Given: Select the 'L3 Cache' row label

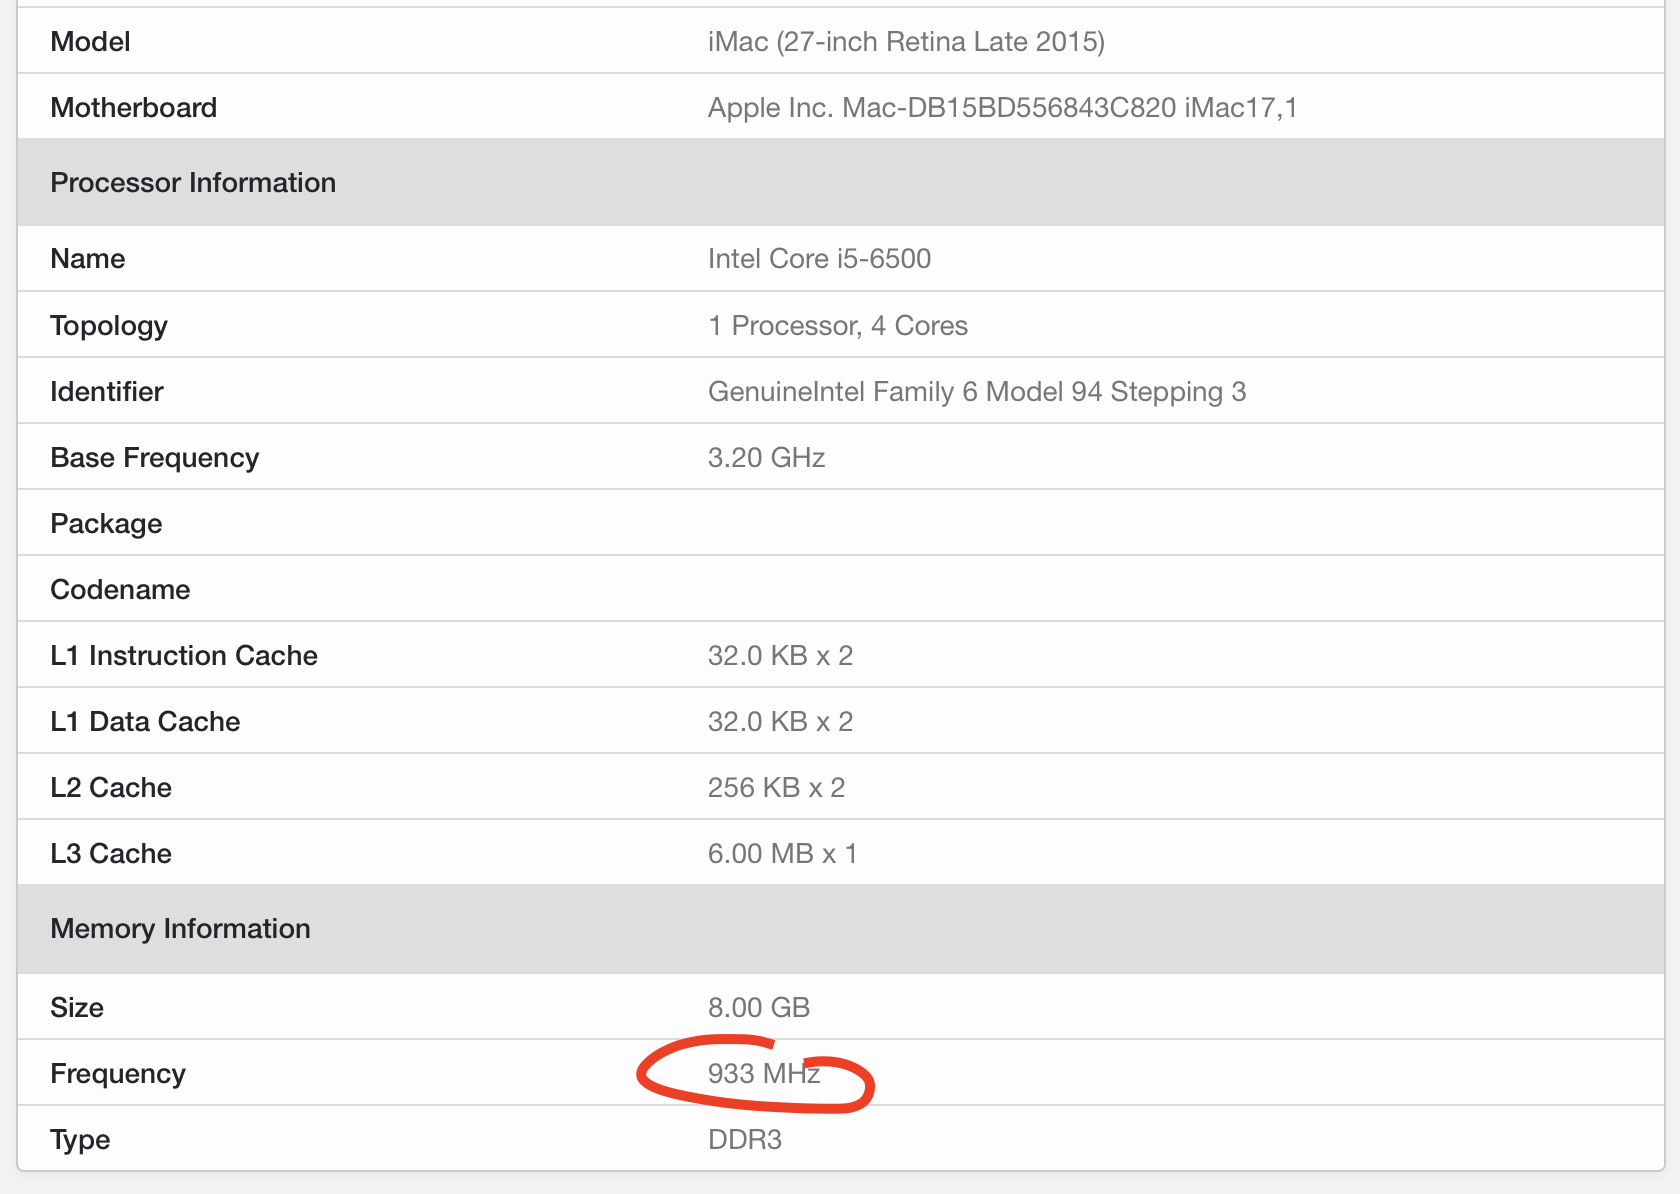Looking at the screenshot, I should point(110,854).
